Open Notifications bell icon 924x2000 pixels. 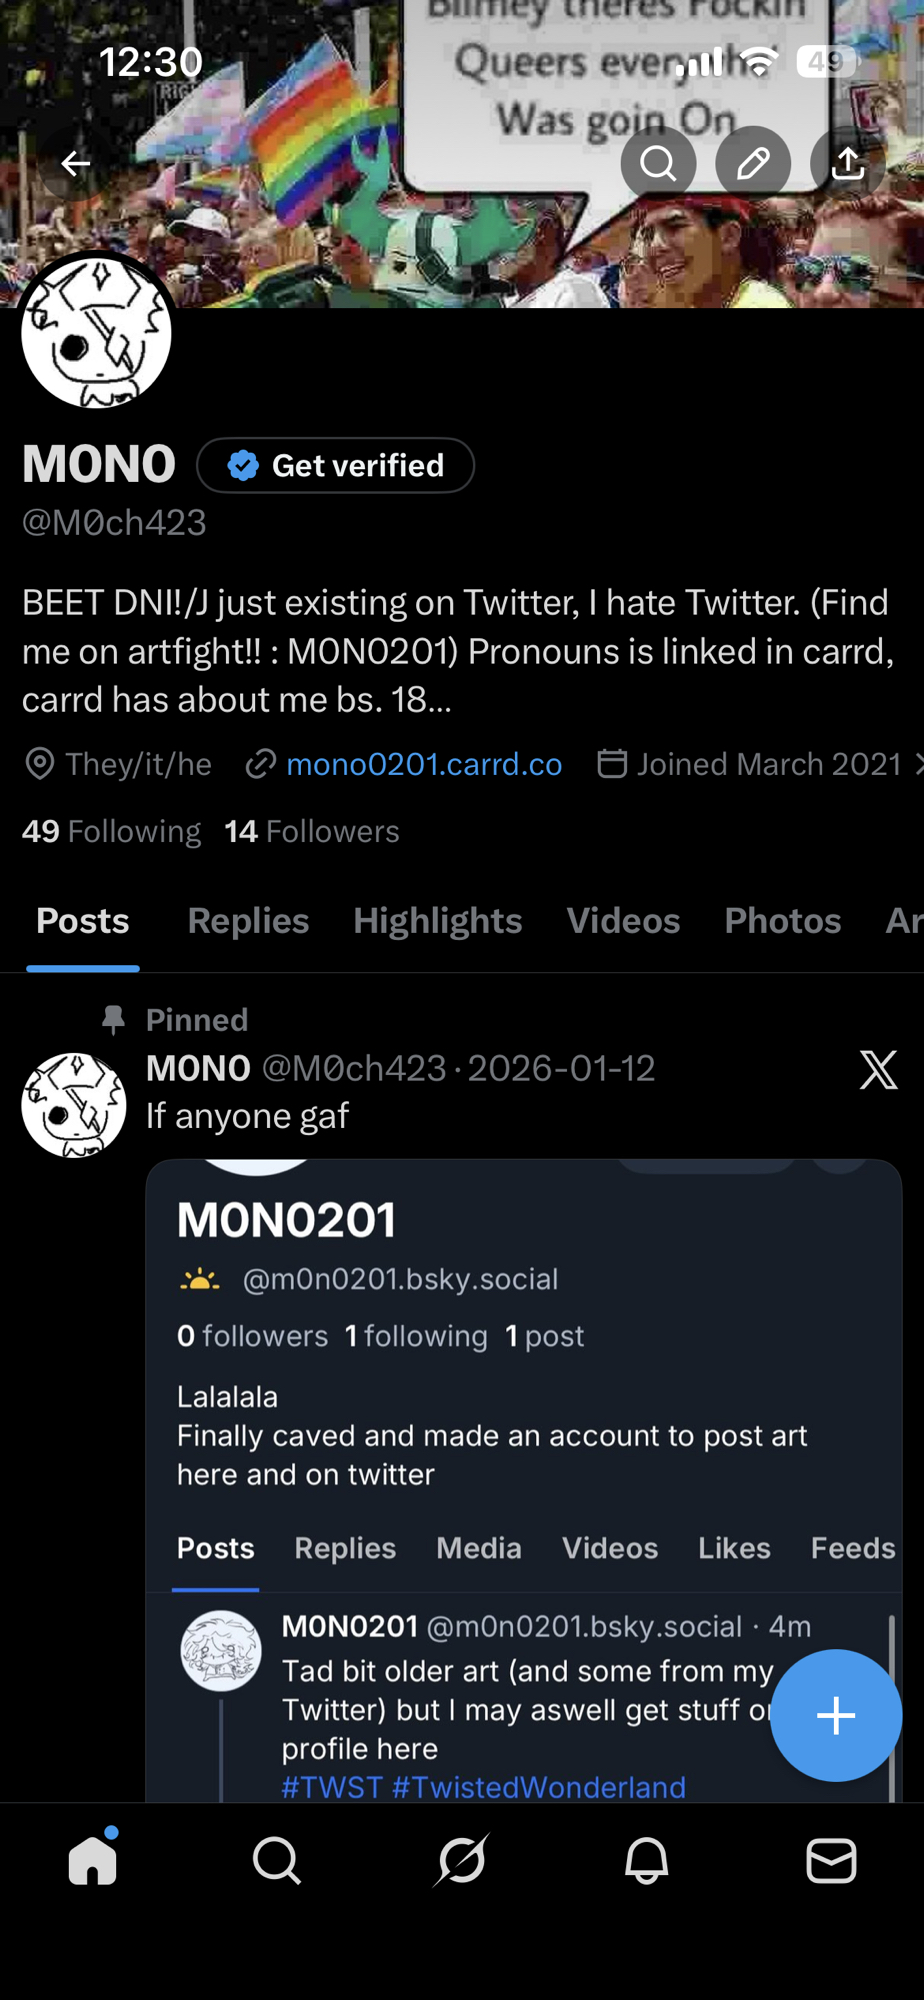pyautogui.click(x=646, y=1861)
